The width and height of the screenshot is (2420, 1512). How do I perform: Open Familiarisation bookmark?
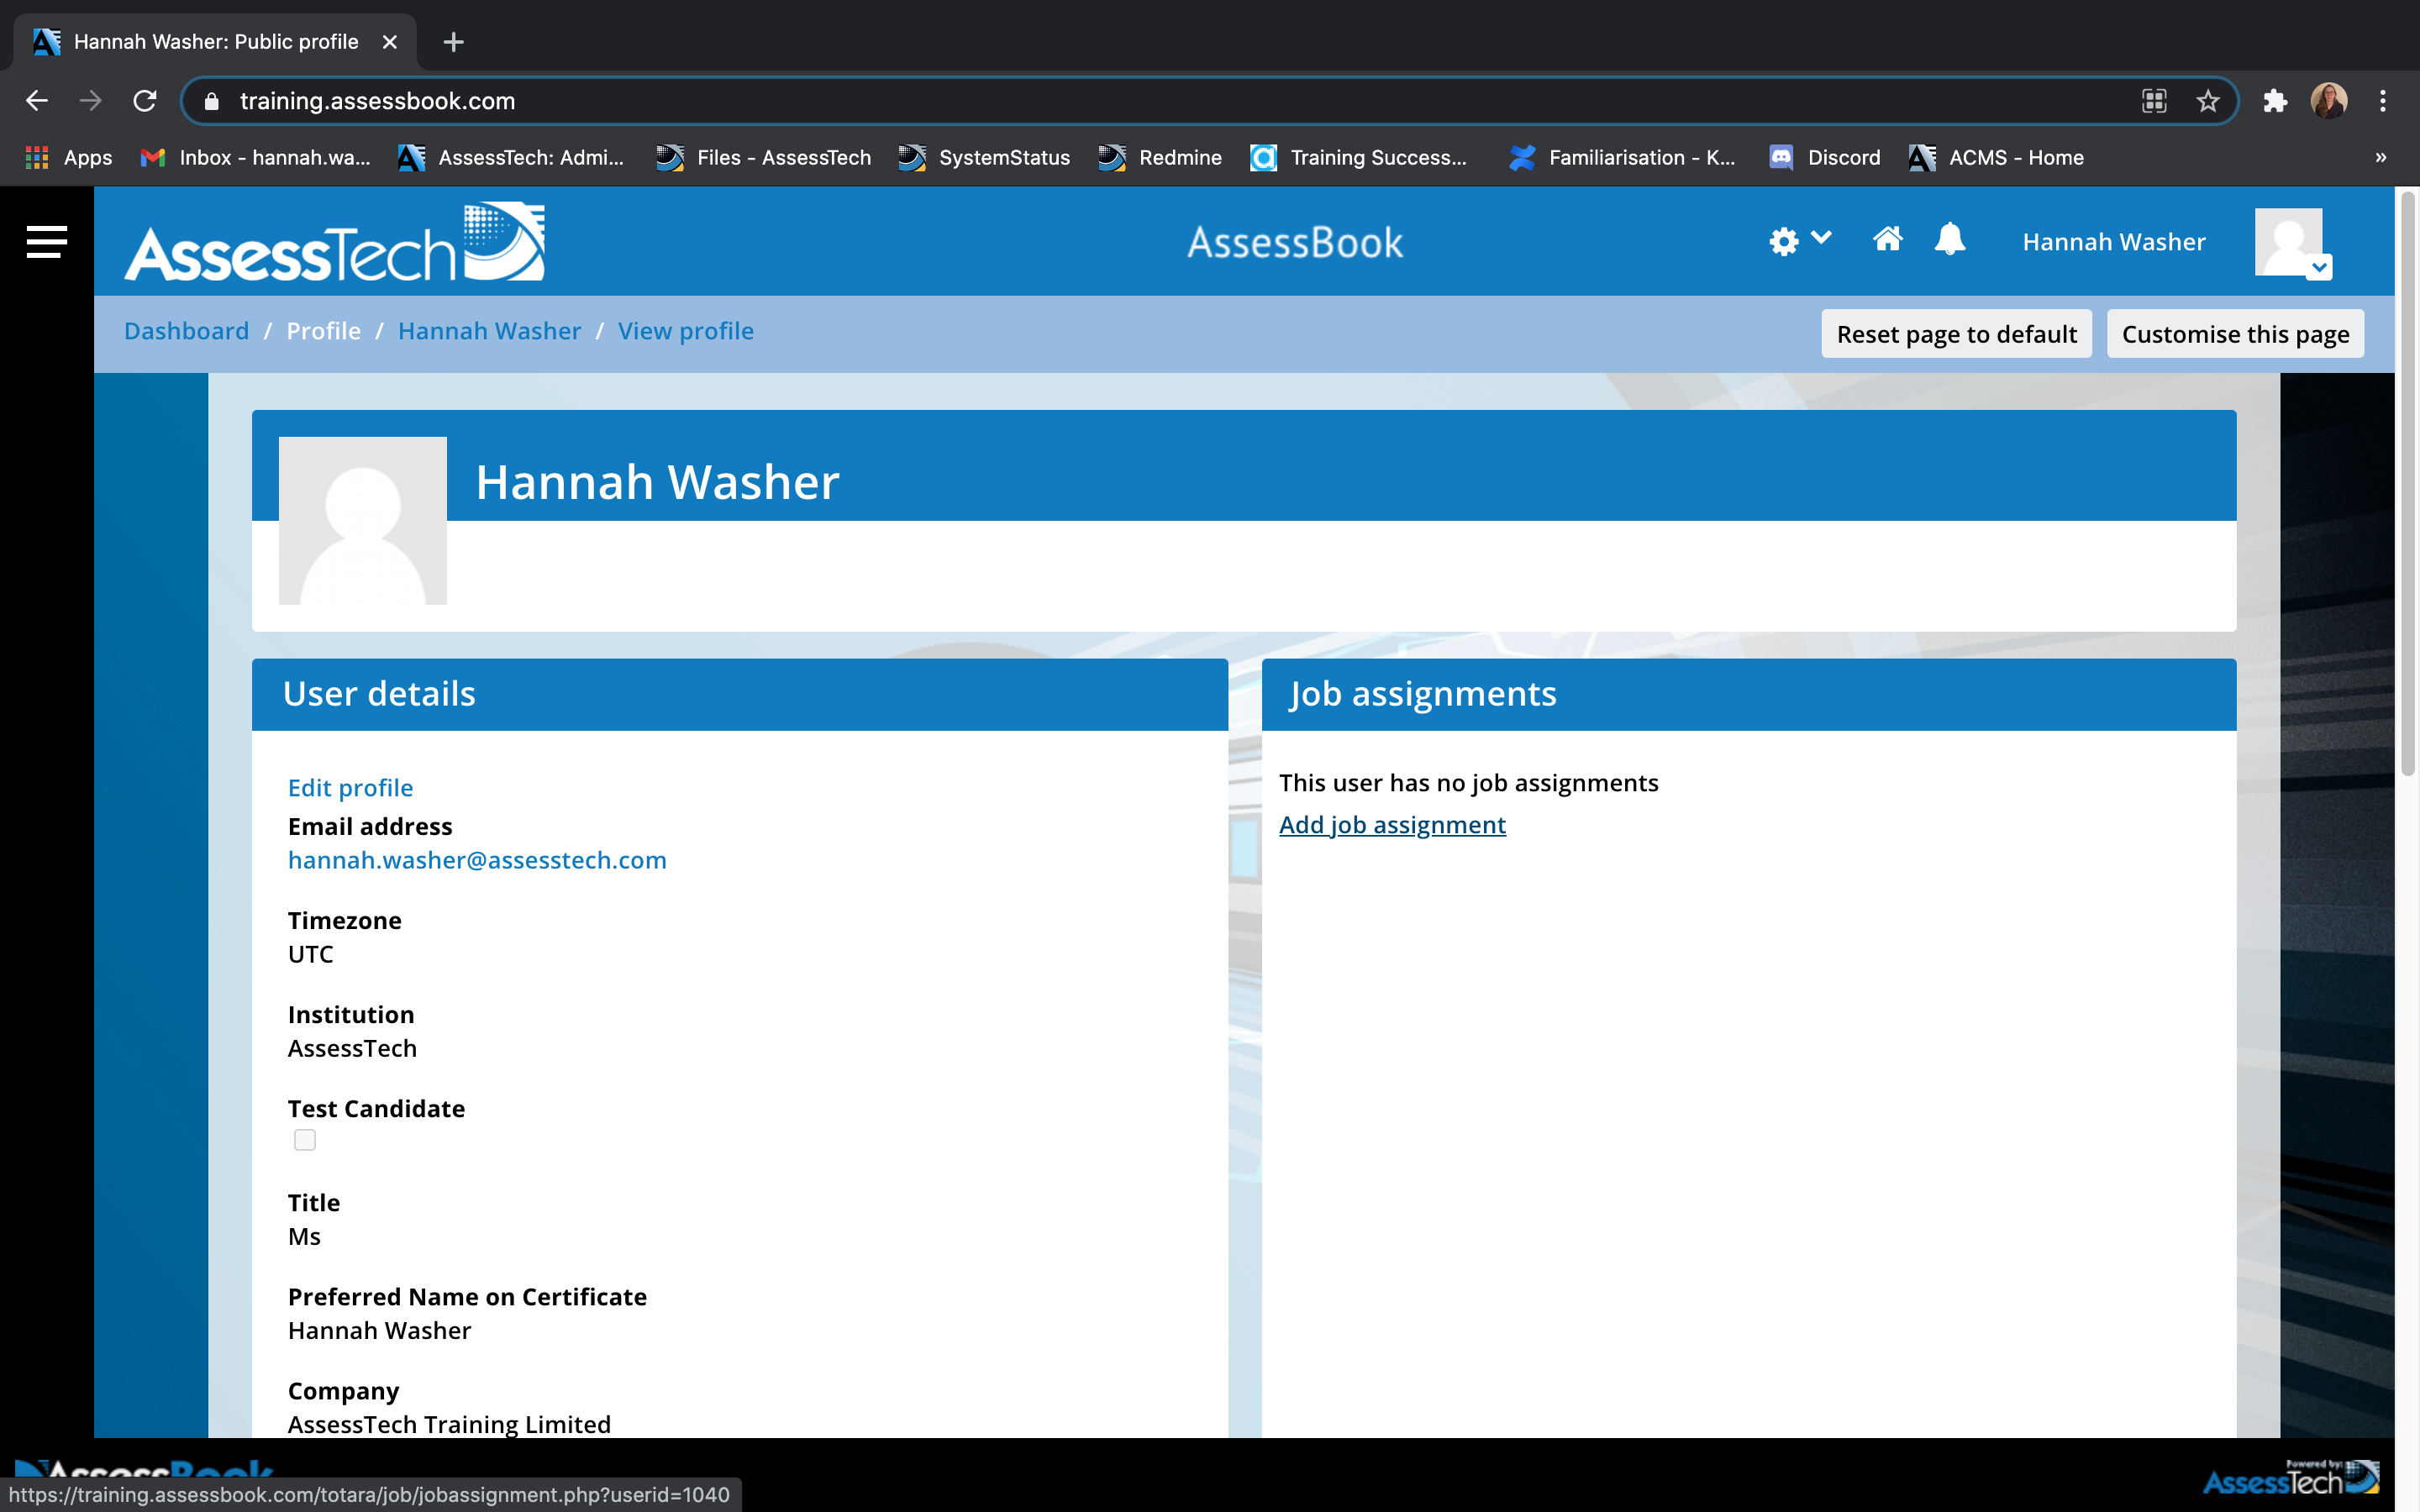click(x=1622, y=157)
